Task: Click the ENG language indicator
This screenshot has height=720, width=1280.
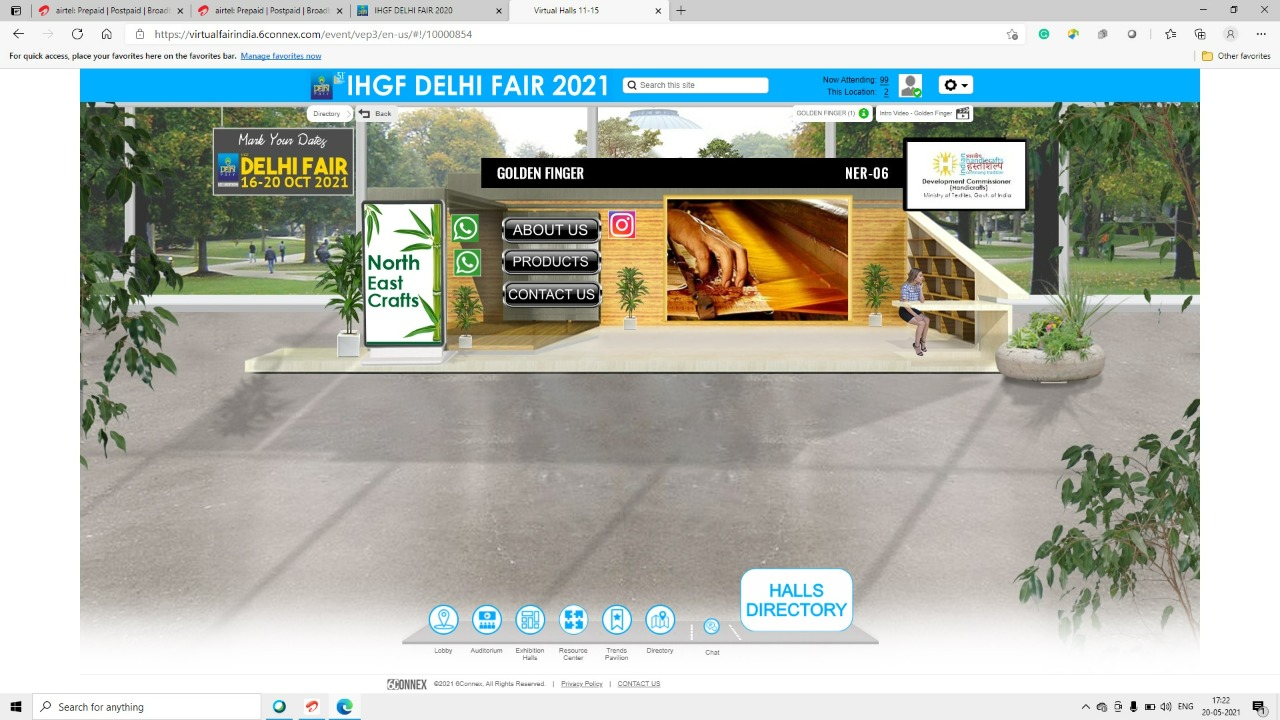Action: point(1186,707)
